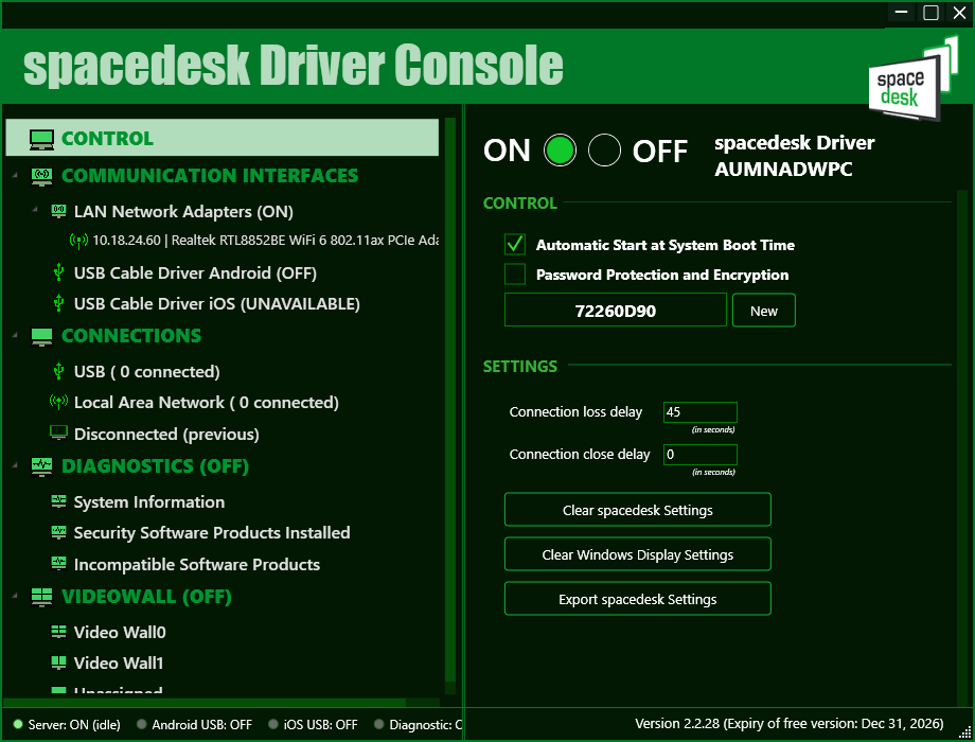Open Security Software Products Installed
This screenshot has width=975, height=742.
[212, 533]
